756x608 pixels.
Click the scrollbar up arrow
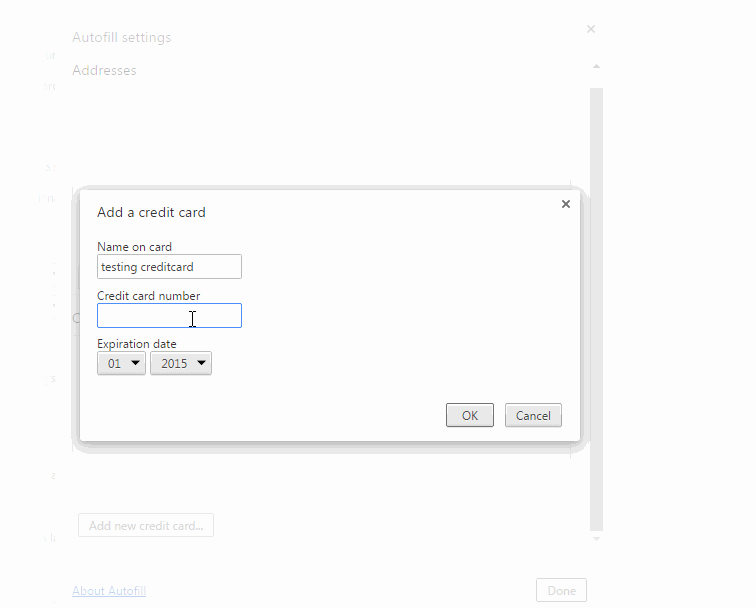point(596,66)
